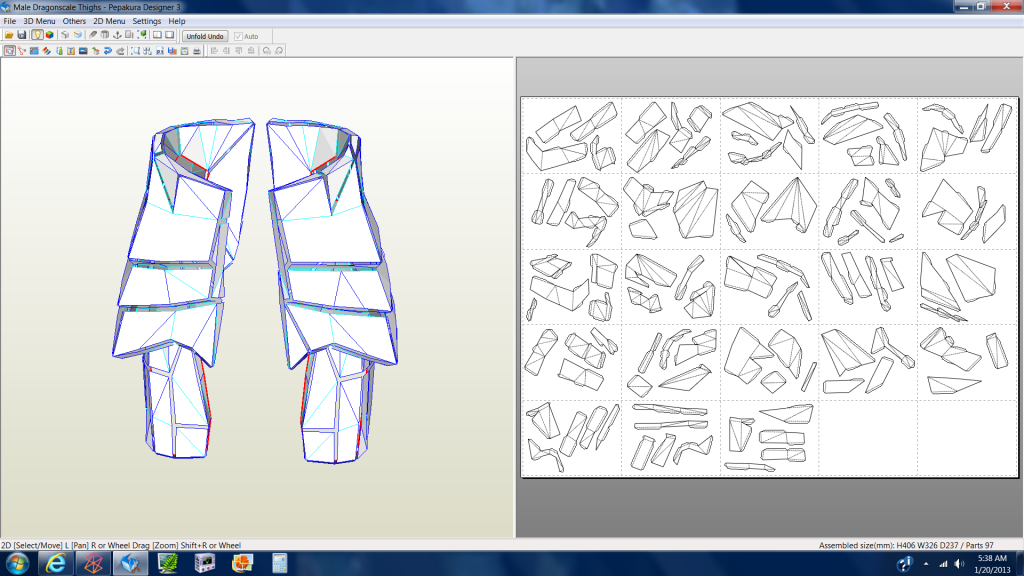
Task: Click the printer icon
Action: 197,51
